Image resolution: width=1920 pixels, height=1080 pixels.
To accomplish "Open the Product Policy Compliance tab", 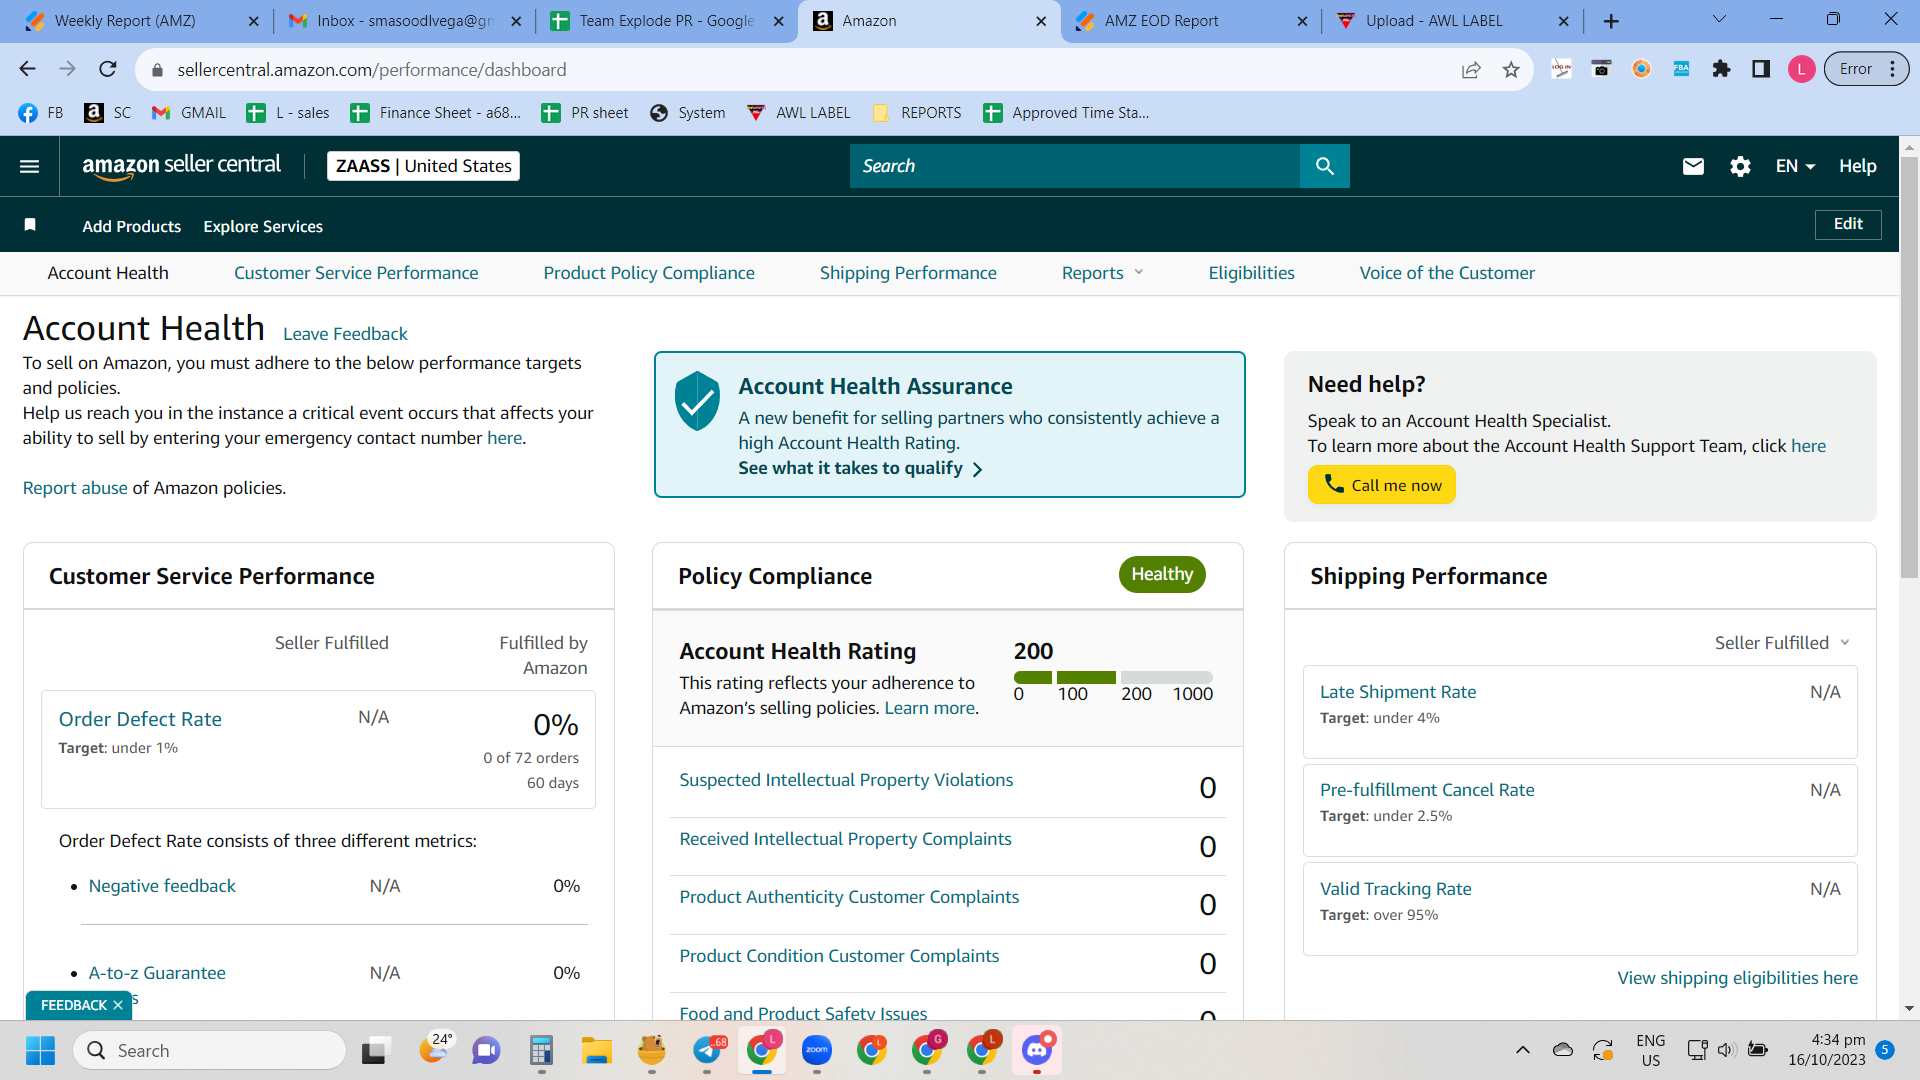I will (x=649, y=273).
